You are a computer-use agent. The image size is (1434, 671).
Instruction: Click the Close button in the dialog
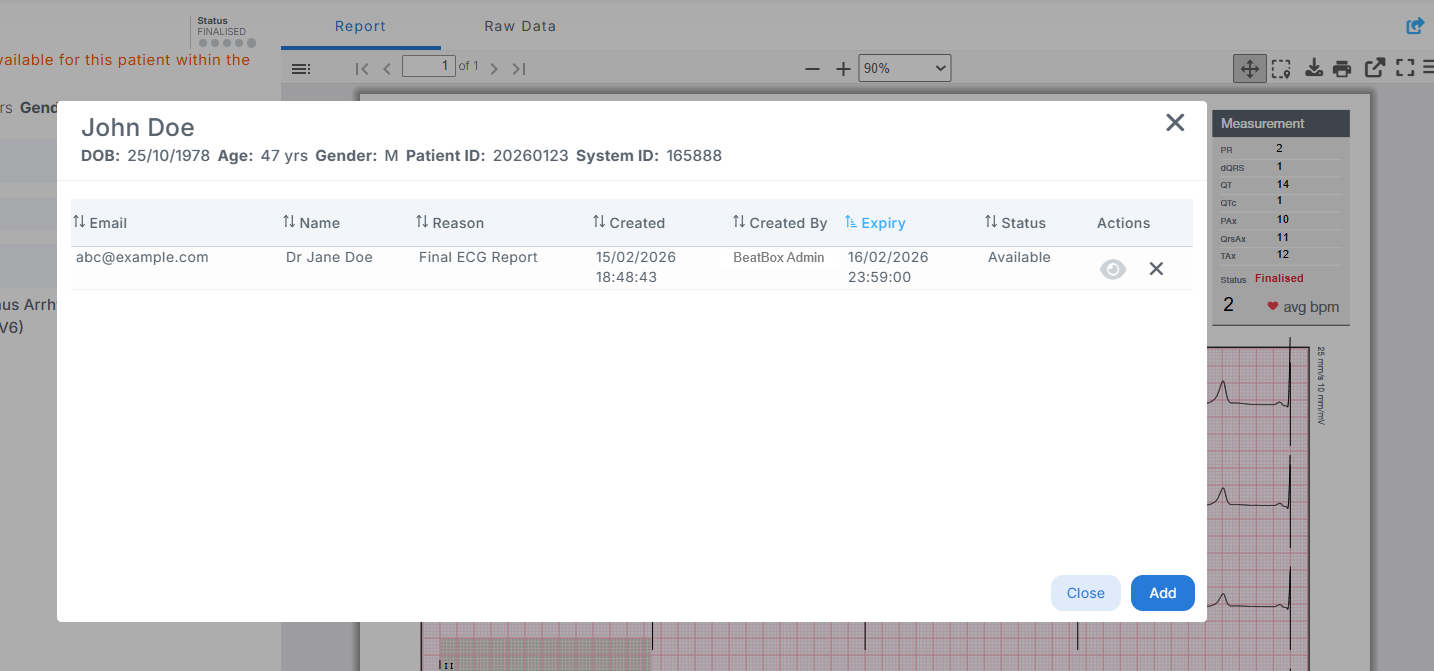pyautogui.click(x=1085, y=593)
